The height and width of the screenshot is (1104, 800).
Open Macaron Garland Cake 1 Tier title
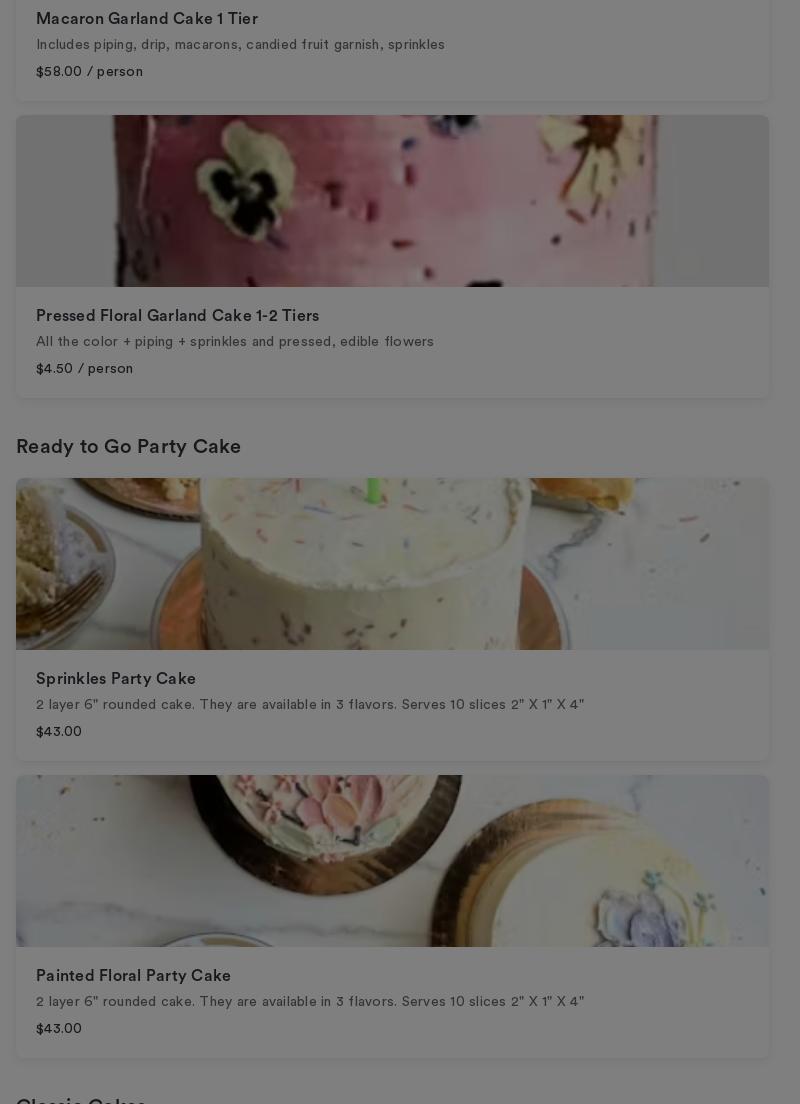point(146,18)
